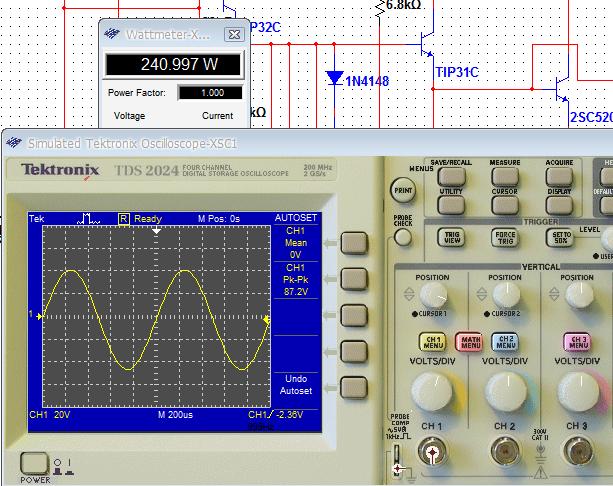
Task: Click the oscilloscope XSC1 window icon
Action: point(14,143)
